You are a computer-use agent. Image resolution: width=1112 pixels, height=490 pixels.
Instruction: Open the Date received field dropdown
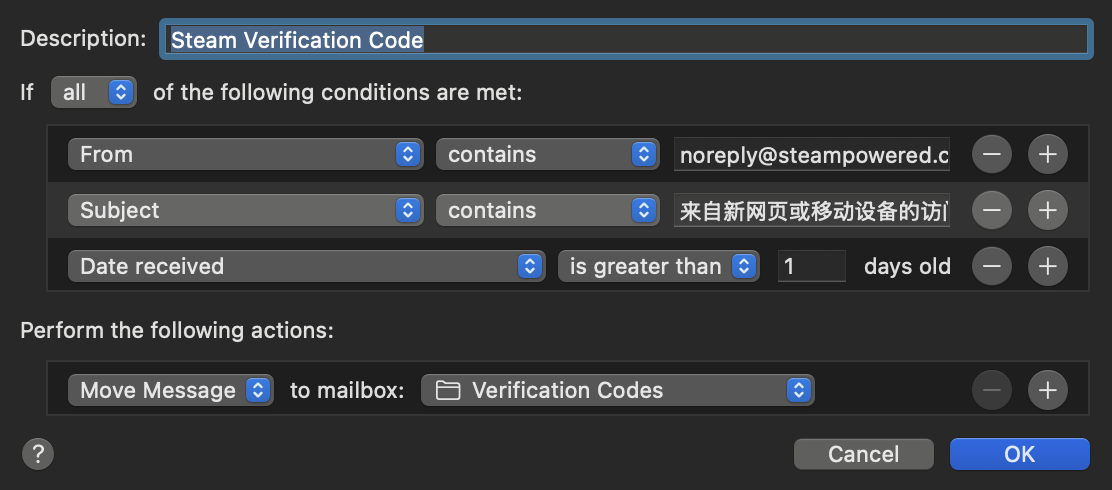(x=306, y=266)
